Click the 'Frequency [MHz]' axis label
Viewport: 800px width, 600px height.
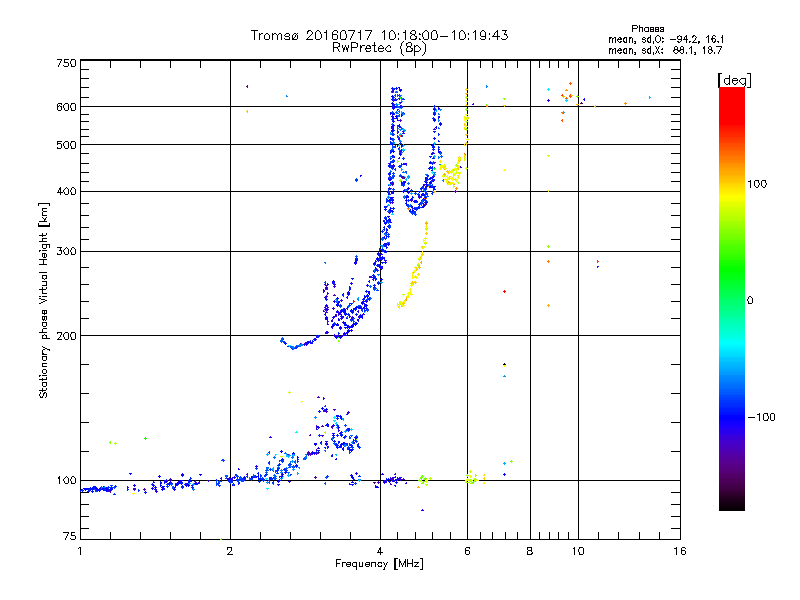[x=379, y=564]
